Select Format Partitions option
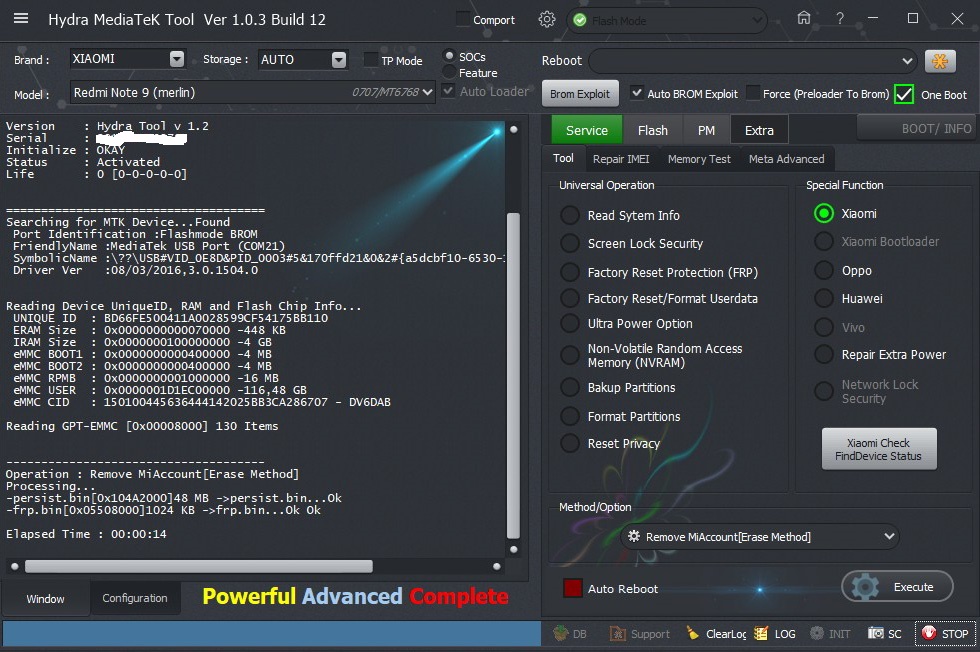 click(570, 416)
